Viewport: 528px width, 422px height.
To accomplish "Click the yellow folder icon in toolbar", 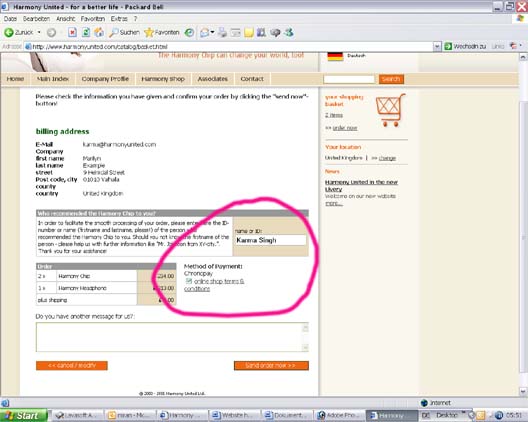I will pos(249,32).
